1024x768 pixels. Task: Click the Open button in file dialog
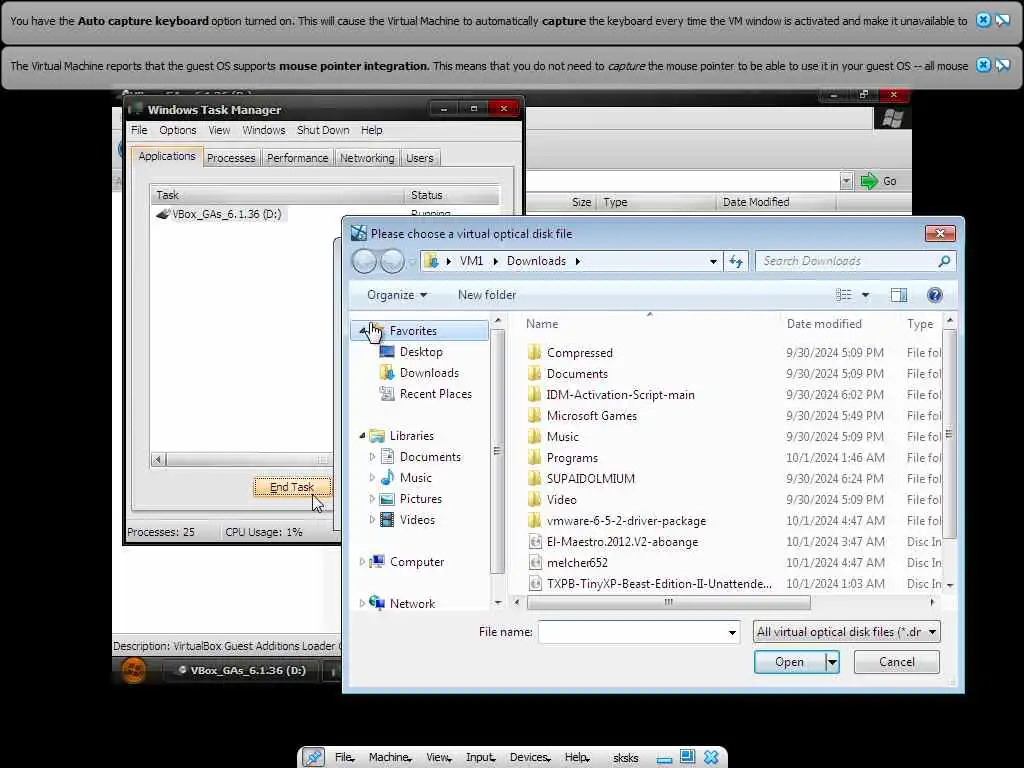[790, 662]
